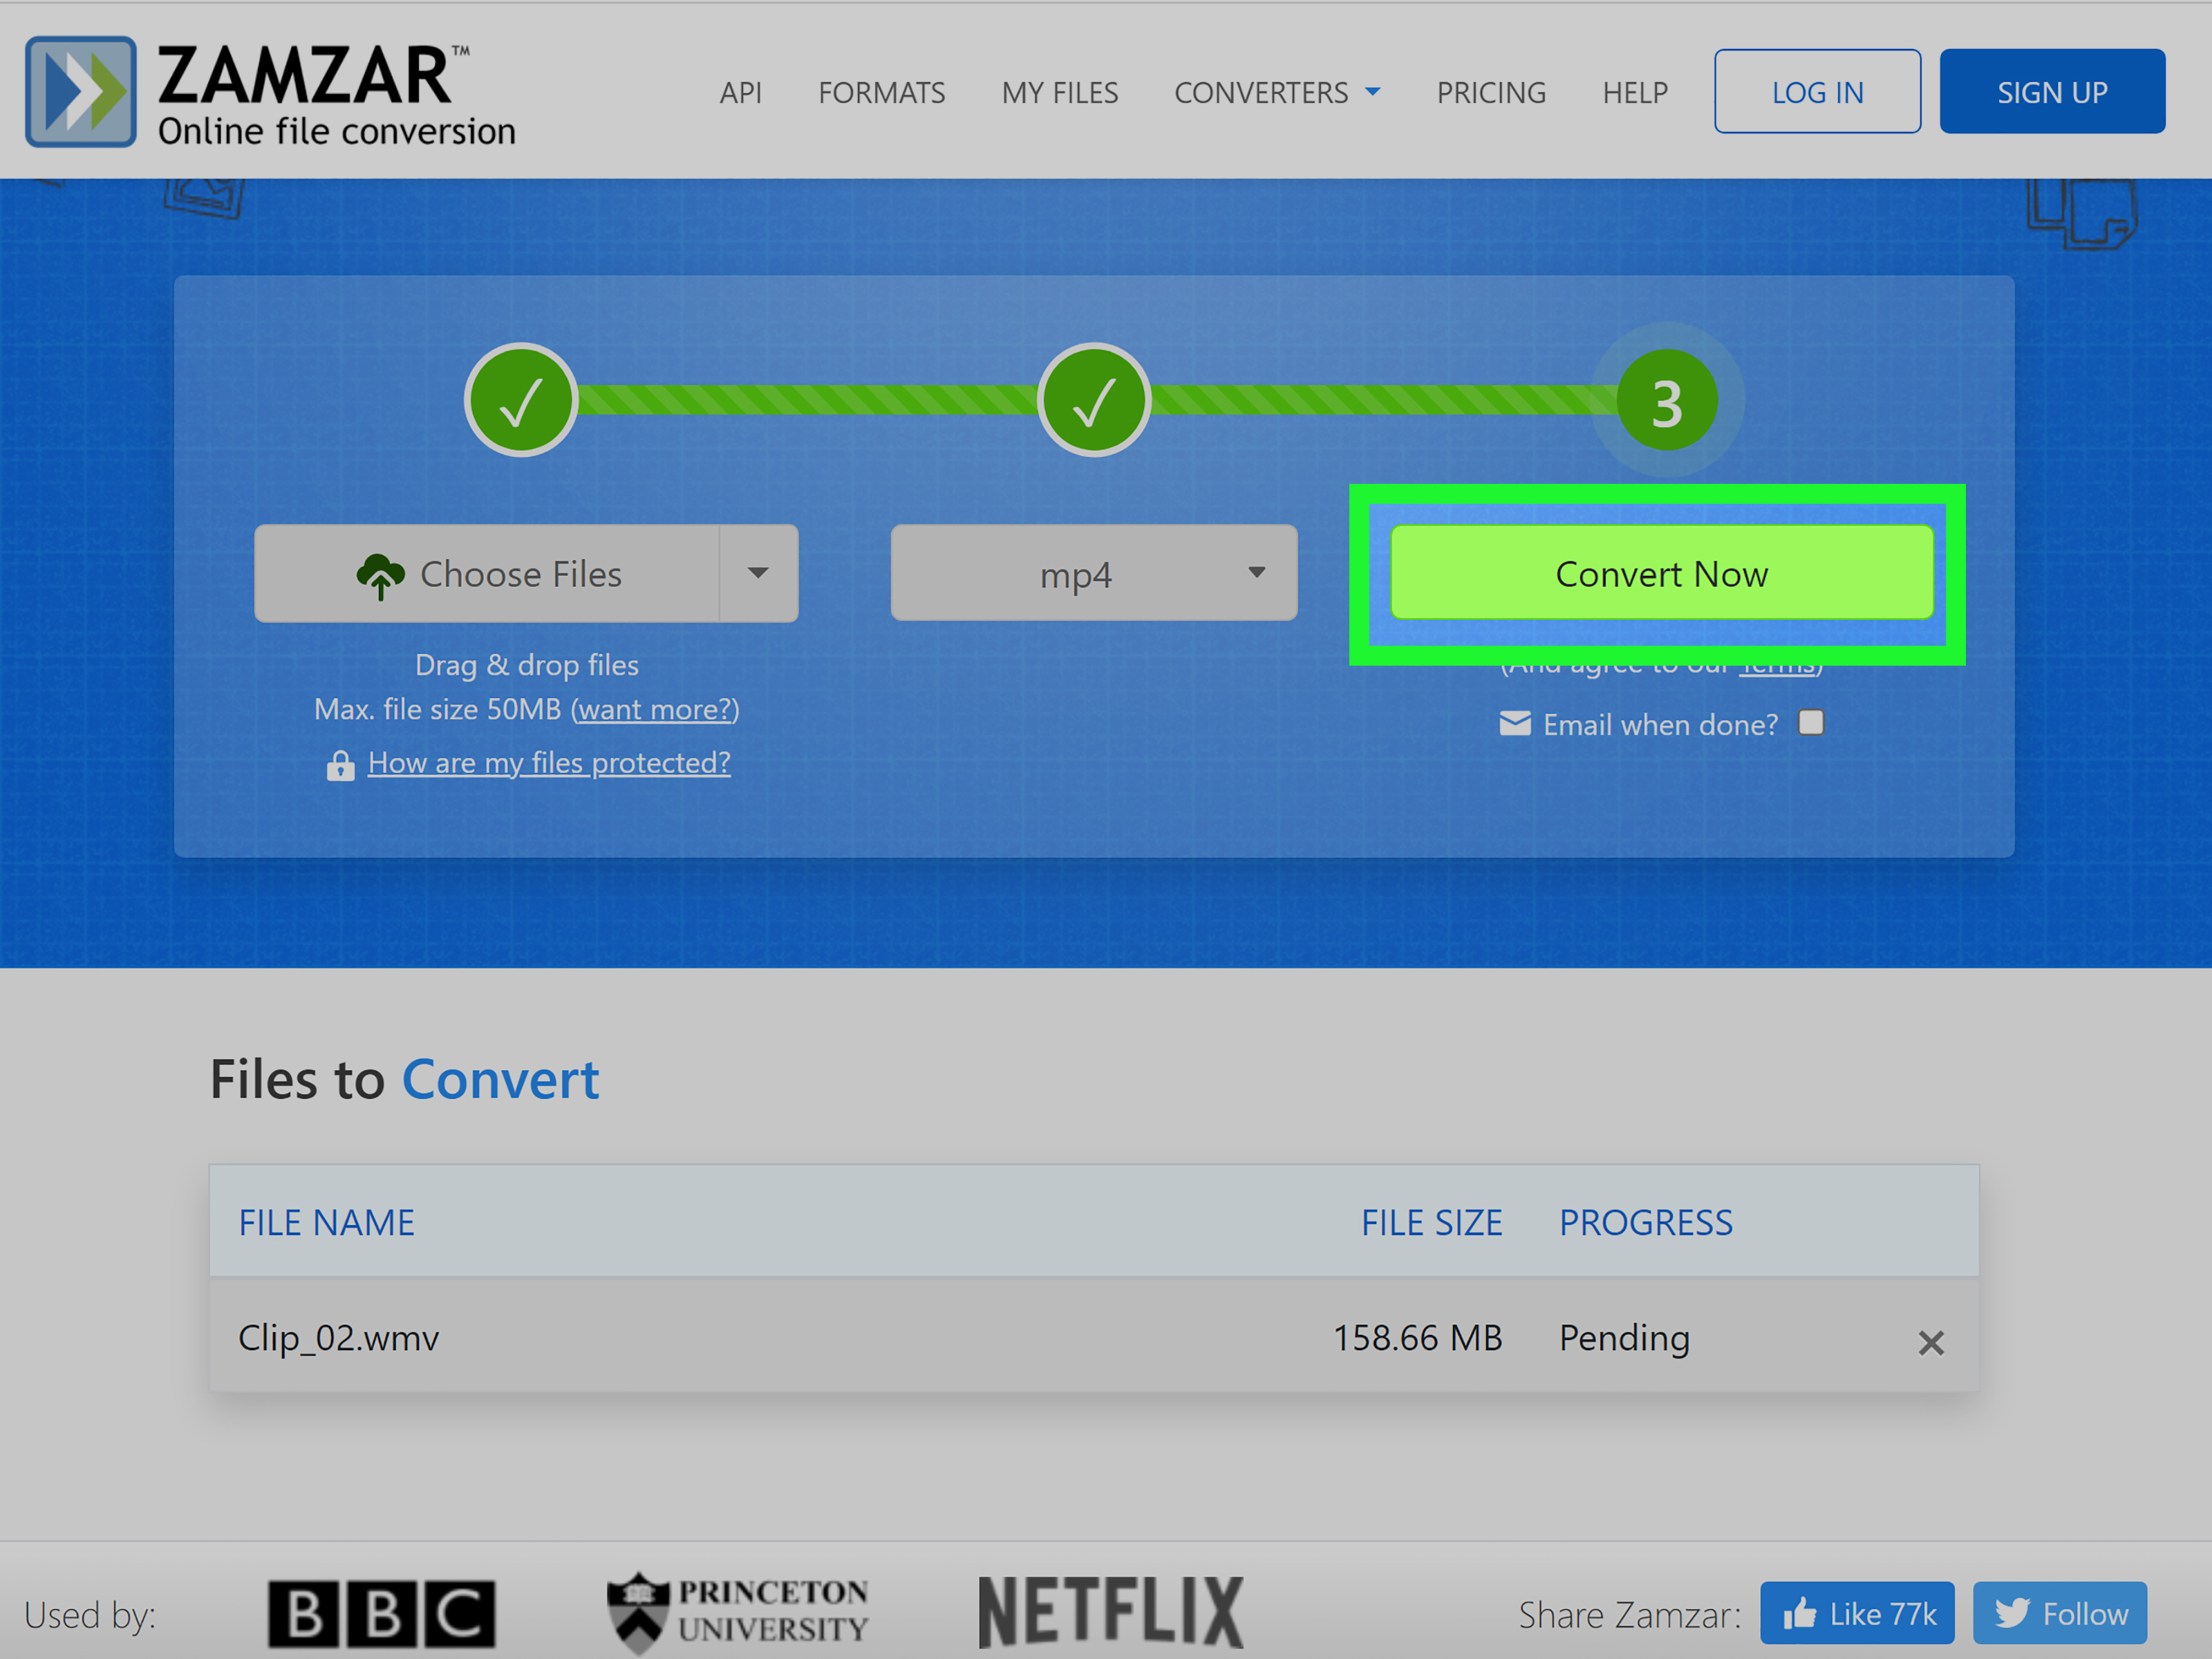
Task: Click the BBC logo in the footer
Action: click(381, 1612)
